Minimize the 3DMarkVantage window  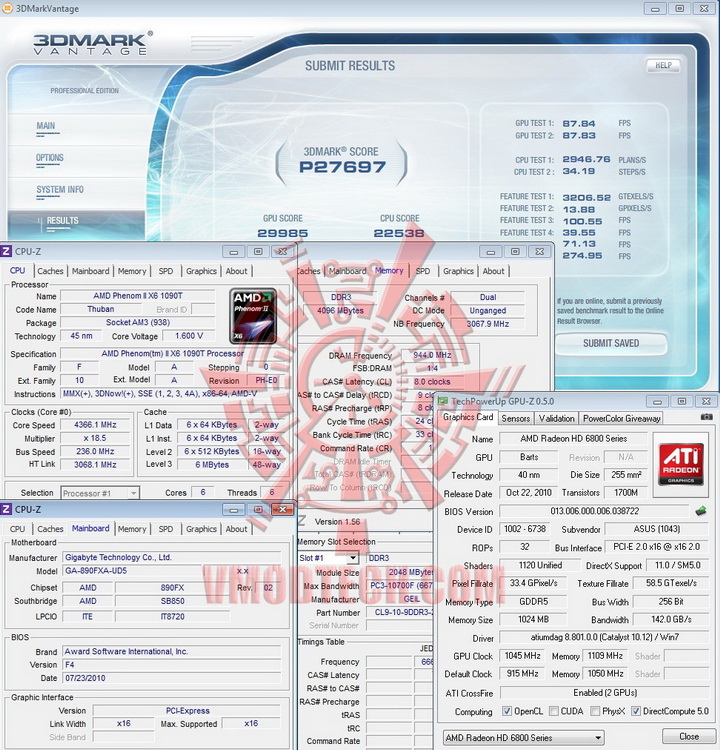coord(655,9)
